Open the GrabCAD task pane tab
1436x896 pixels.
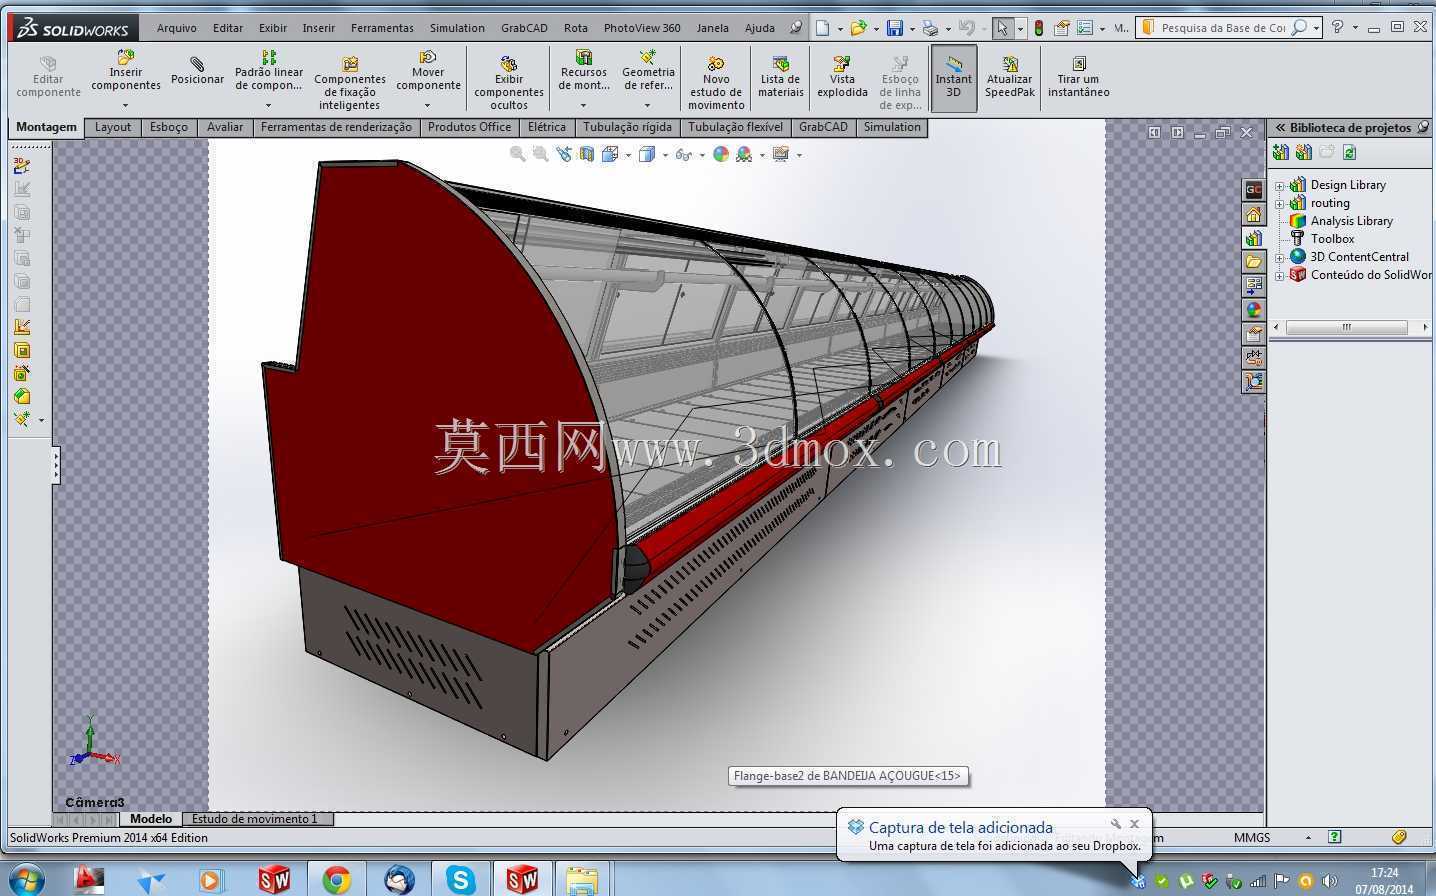(x=1253, y=190)
